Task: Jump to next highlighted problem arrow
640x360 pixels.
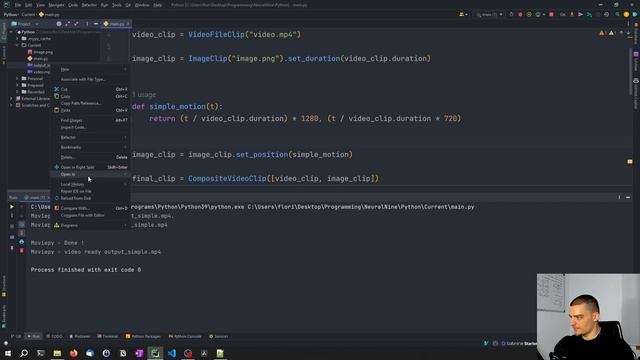Action: click(x=628, y=33)
